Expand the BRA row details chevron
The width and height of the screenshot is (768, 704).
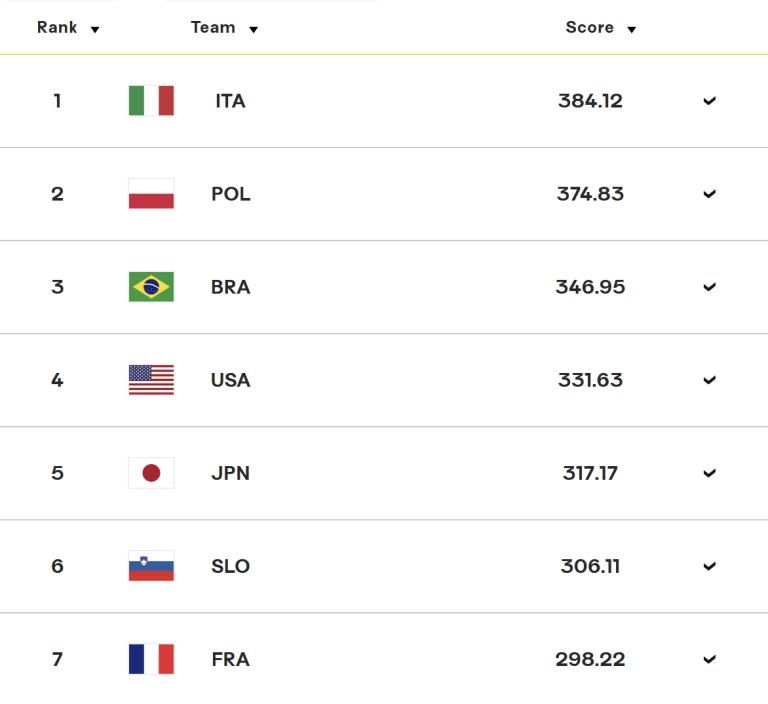pos(710,287)
